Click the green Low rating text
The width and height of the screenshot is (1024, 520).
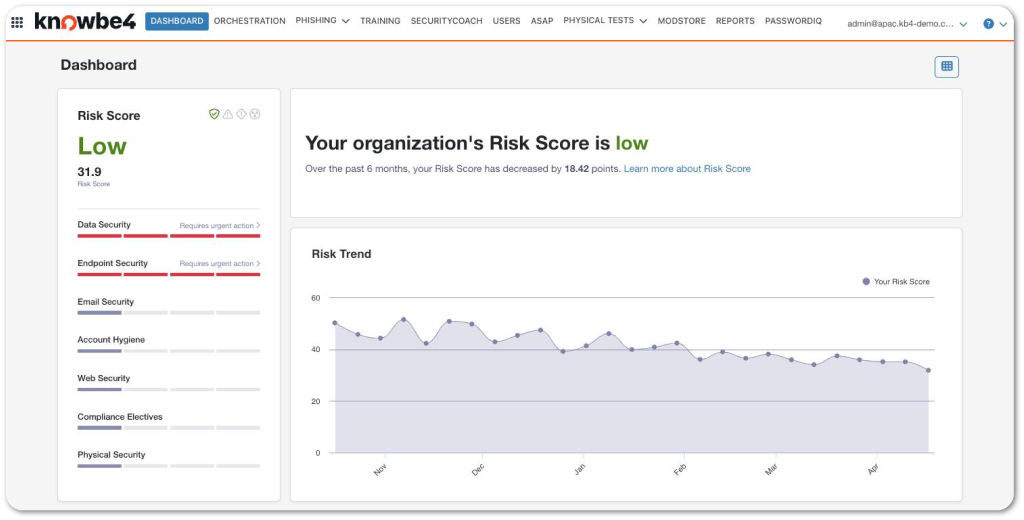(x=102, y=146)
